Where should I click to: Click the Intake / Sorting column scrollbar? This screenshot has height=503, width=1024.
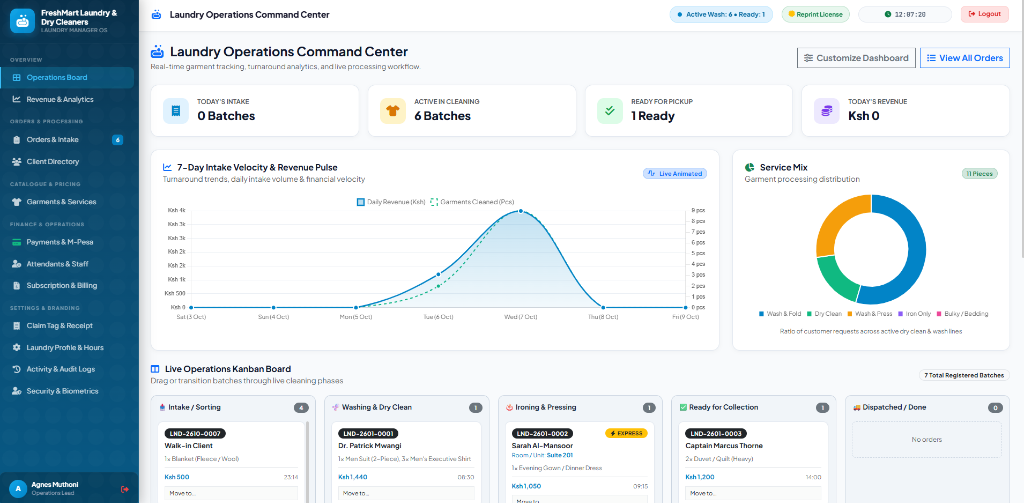[307, 462]
